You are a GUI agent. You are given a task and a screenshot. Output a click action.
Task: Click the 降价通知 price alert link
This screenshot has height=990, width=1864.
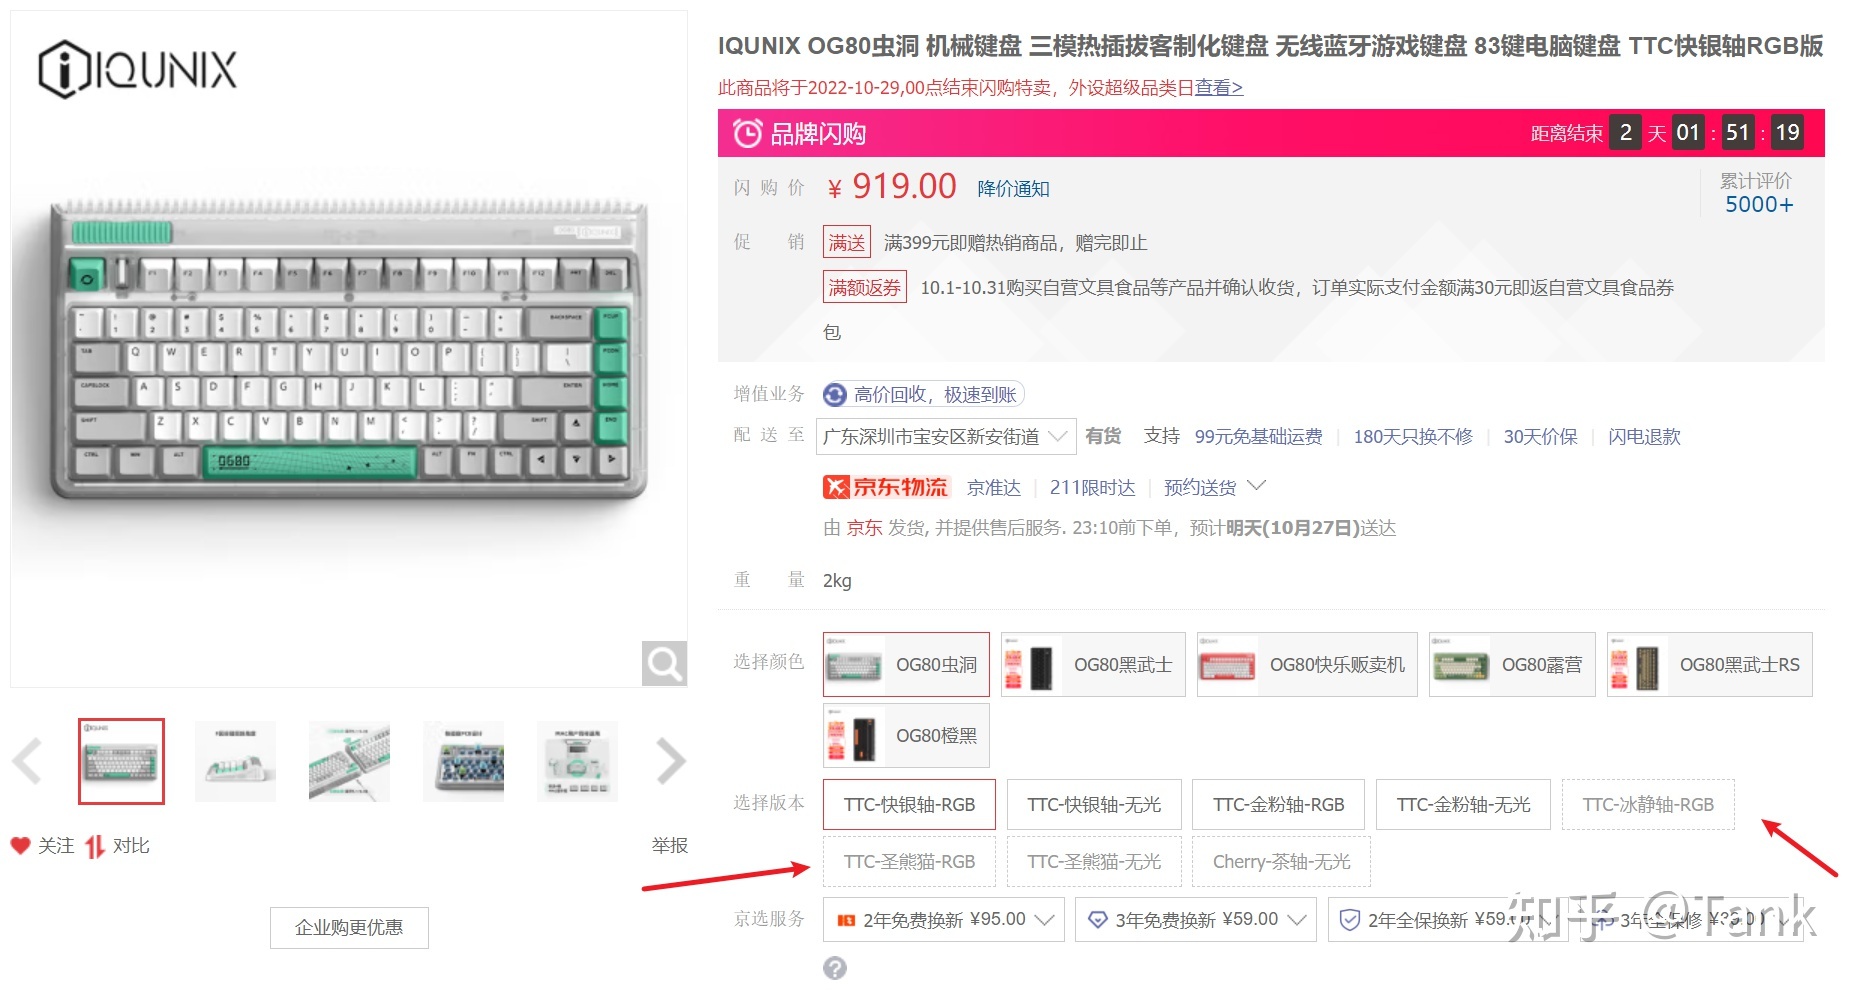1013,189
